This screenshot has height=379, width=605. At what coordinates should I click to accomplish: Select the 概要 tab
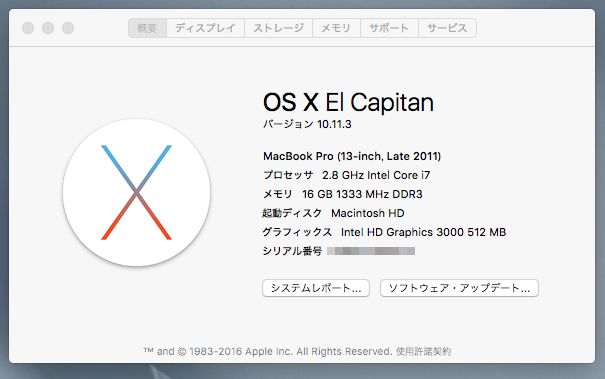click(147, 28)
